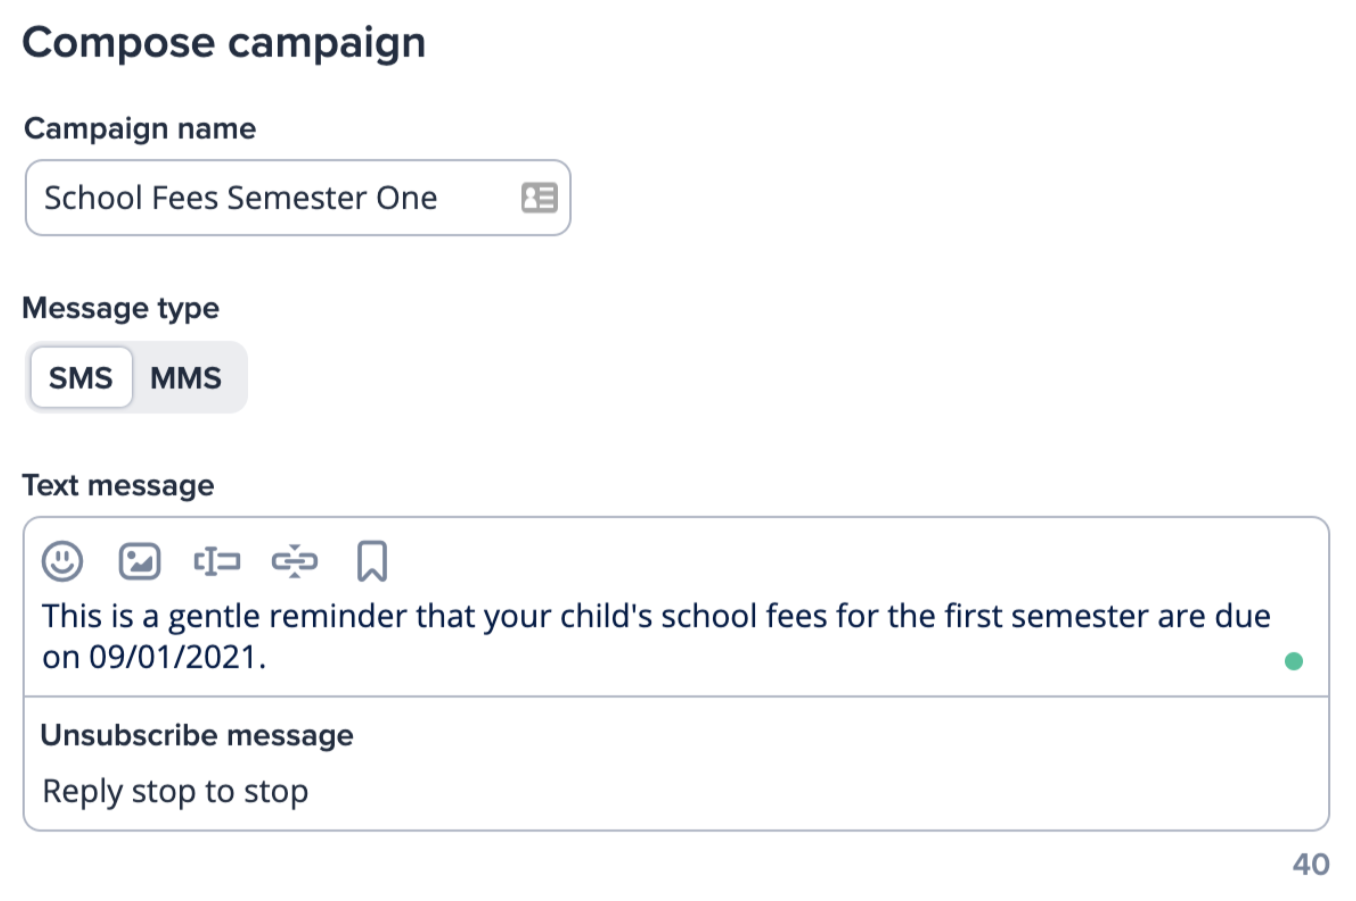Select the Reply stop to stop text

(x=174, y=791)
